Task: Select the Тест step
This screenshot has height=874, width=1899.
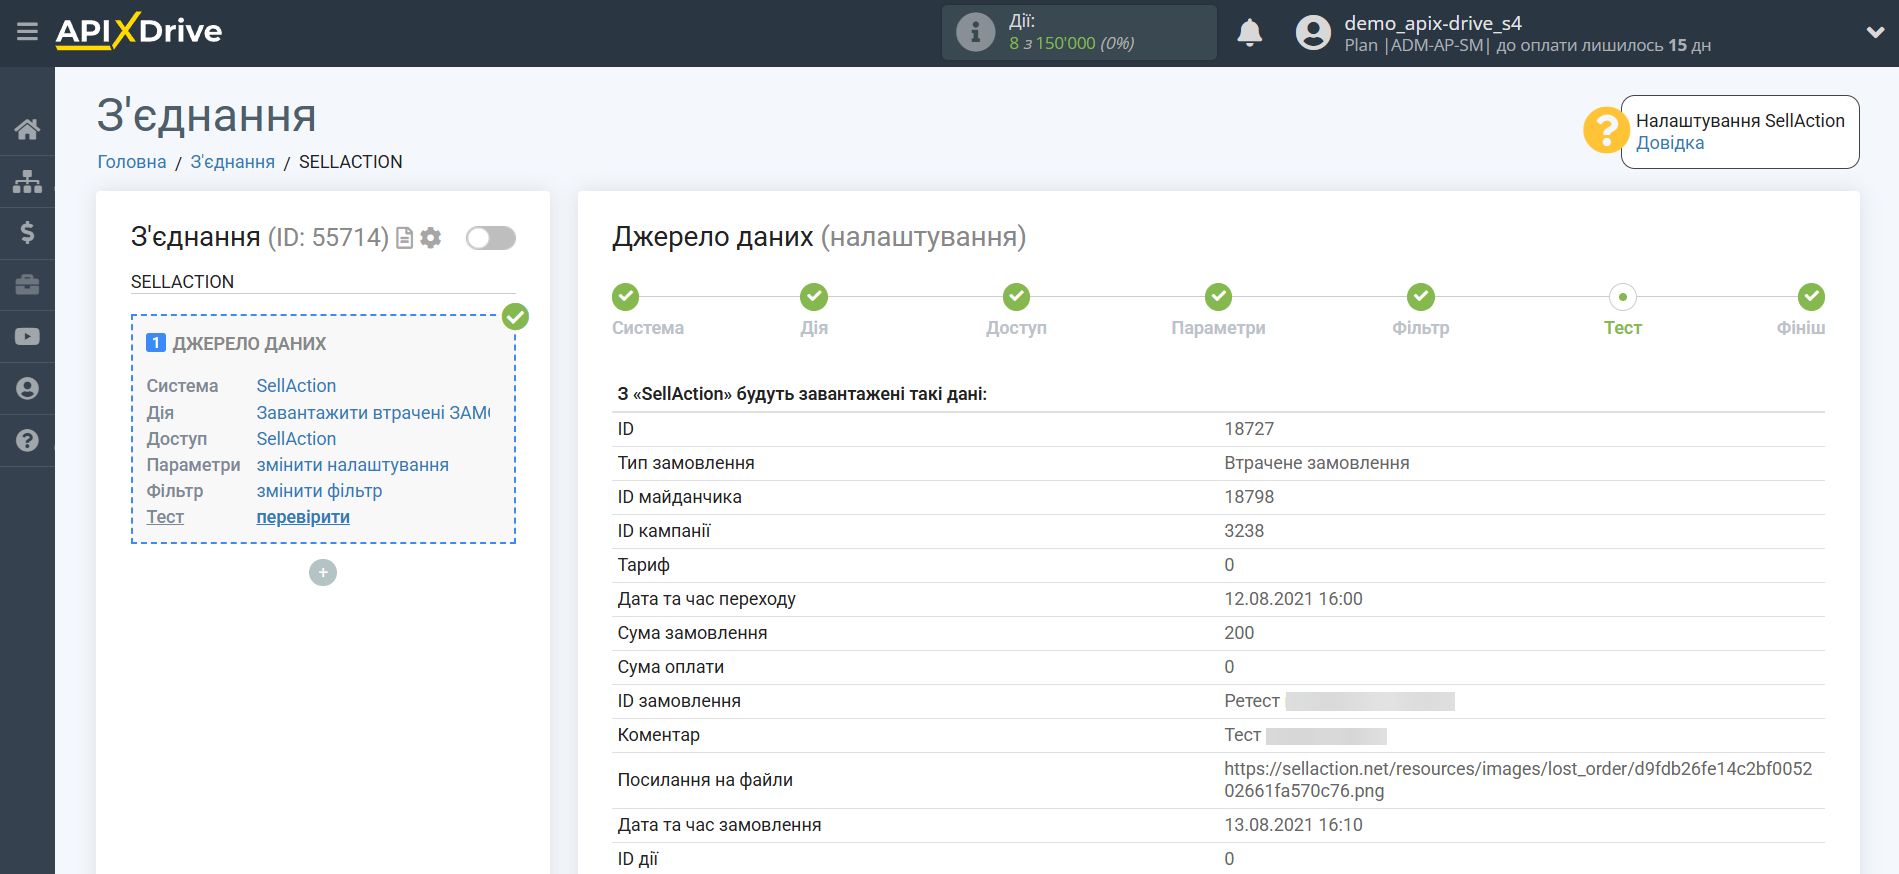Action: [1623, 297]
